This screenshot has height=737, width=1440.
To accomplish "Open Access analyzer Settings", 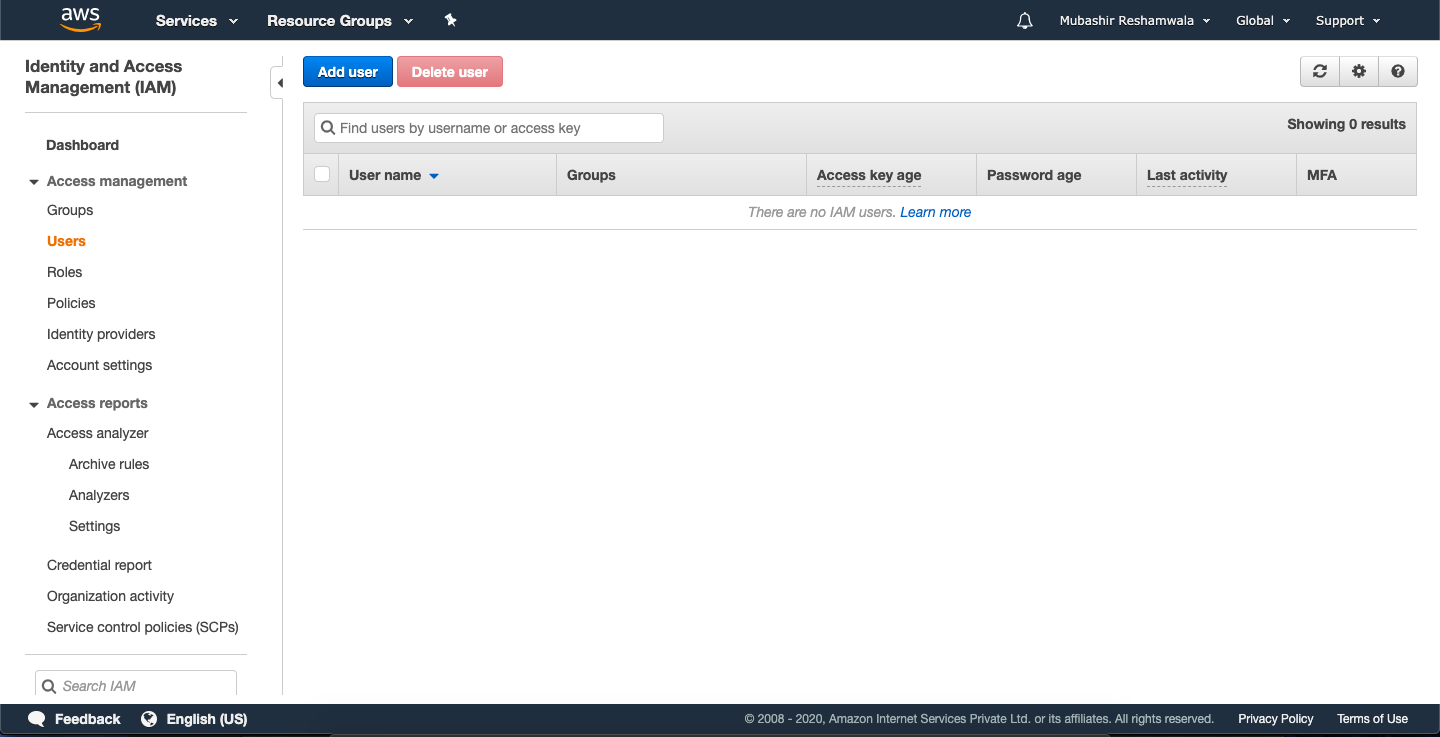I will coord(94,526).
